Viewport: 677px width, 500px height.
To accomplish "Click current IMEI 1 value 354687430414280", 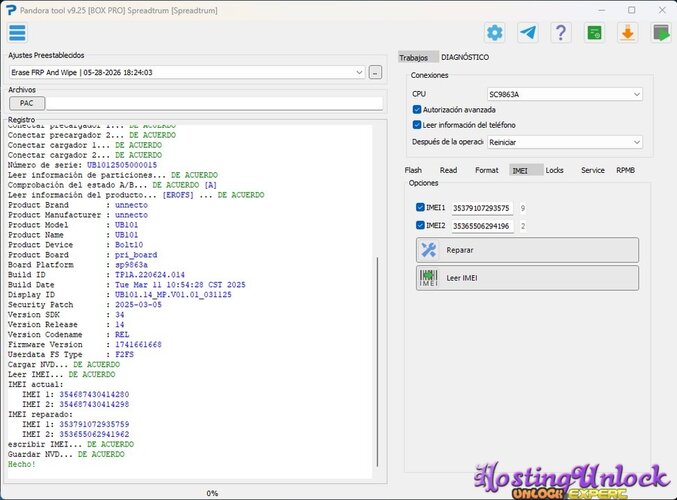I will (94, 394).
